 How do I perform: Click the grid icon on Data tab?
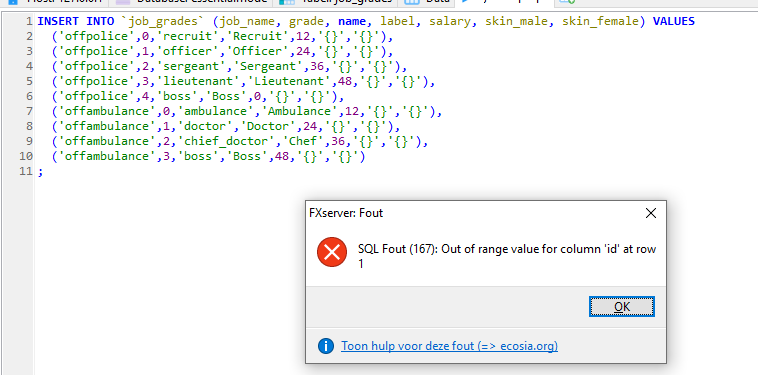click(411, 1)
